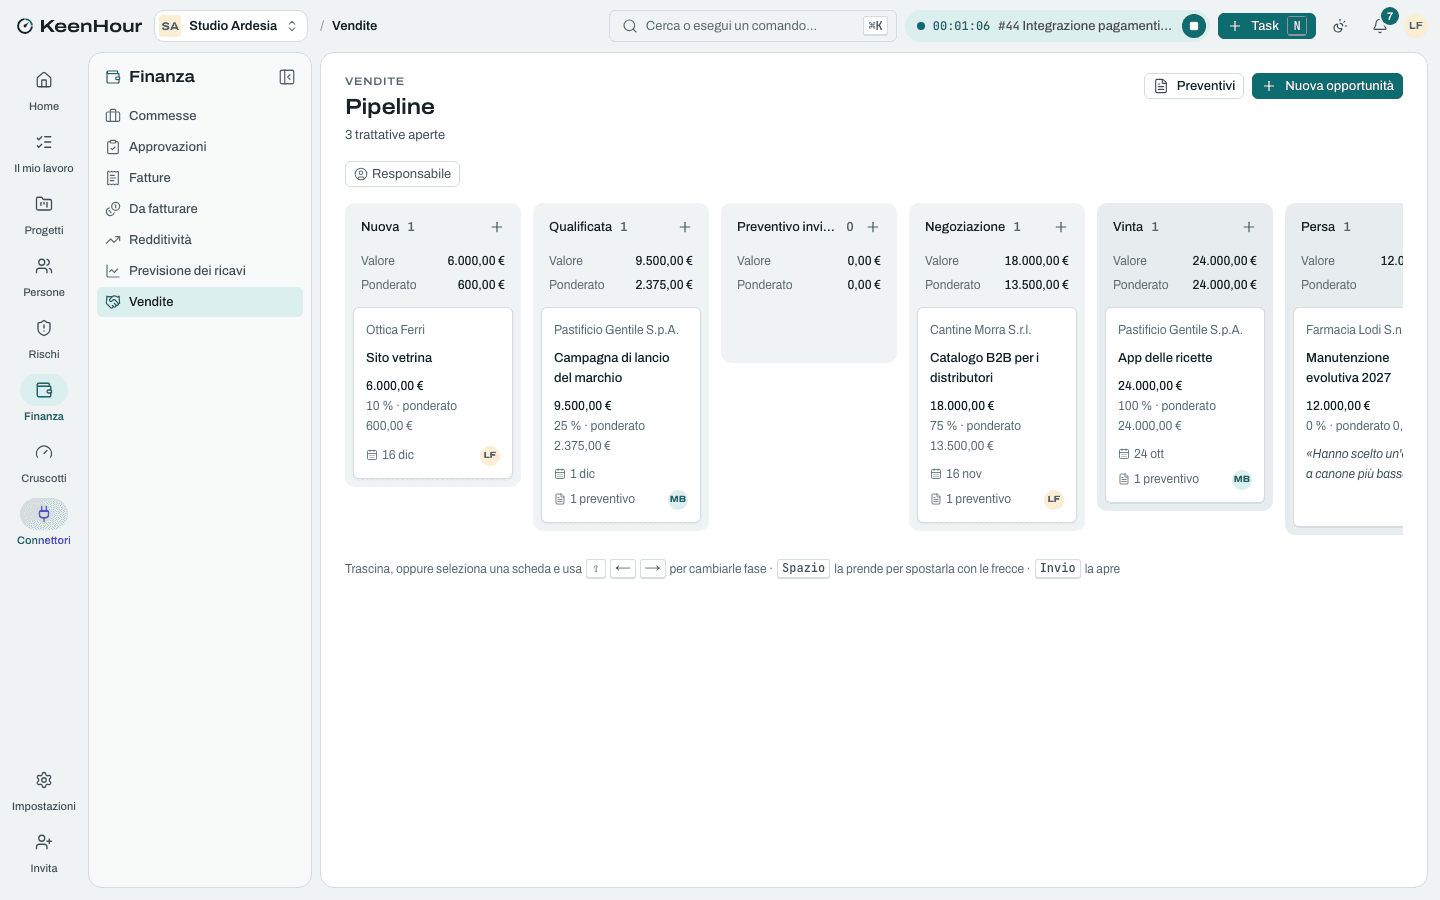Click the Task button

[x=1267, y=26]
